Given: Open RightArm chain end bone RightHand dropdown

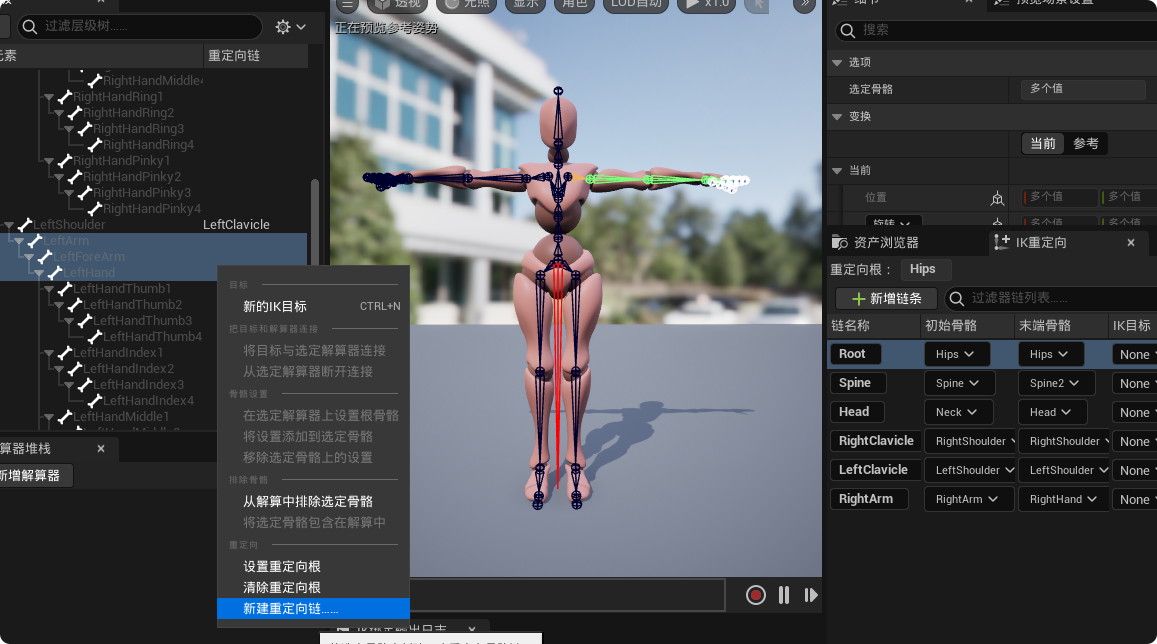Looking at the screenshot, I should coord(1063,499).
